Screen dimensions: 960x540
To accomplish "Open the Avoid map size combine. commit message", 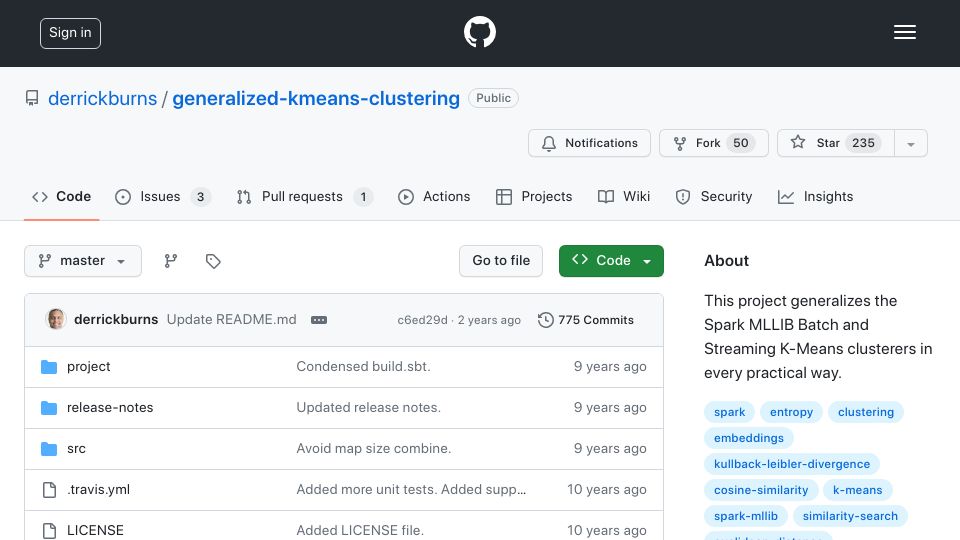I will pyautogui.click(x=374, y=449).
